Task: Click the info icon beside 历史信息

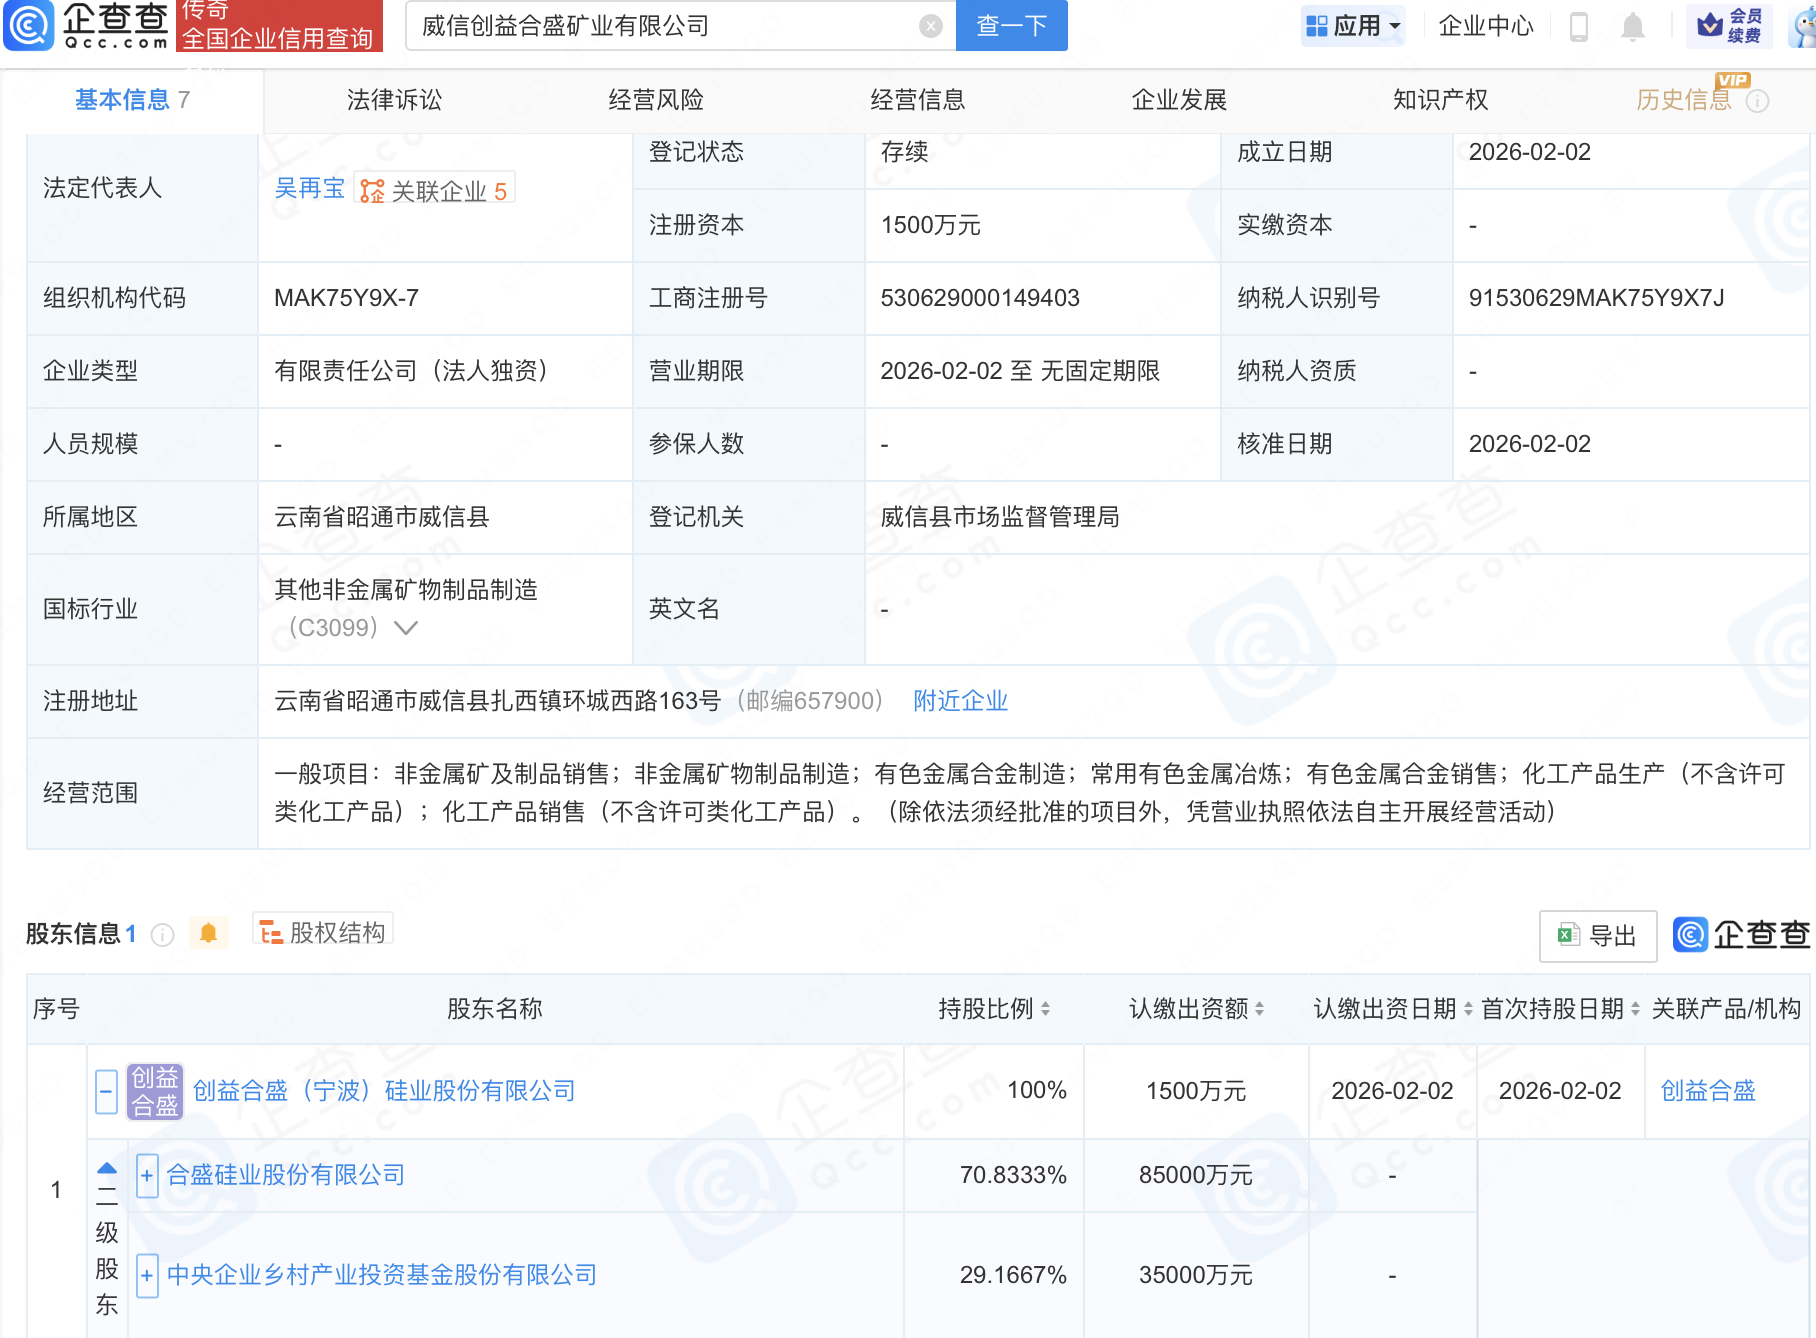Action: [x=1757, y=101]
